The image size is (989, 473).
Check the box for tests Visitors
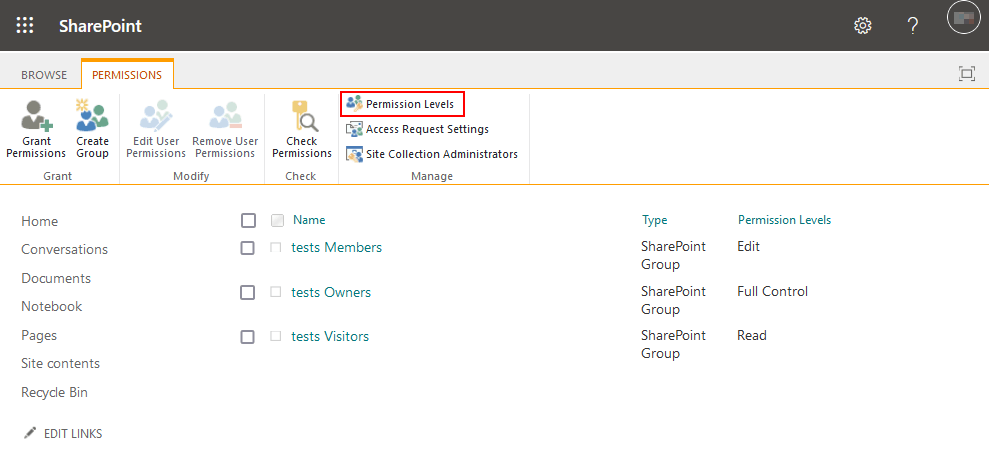pos(248,337)
